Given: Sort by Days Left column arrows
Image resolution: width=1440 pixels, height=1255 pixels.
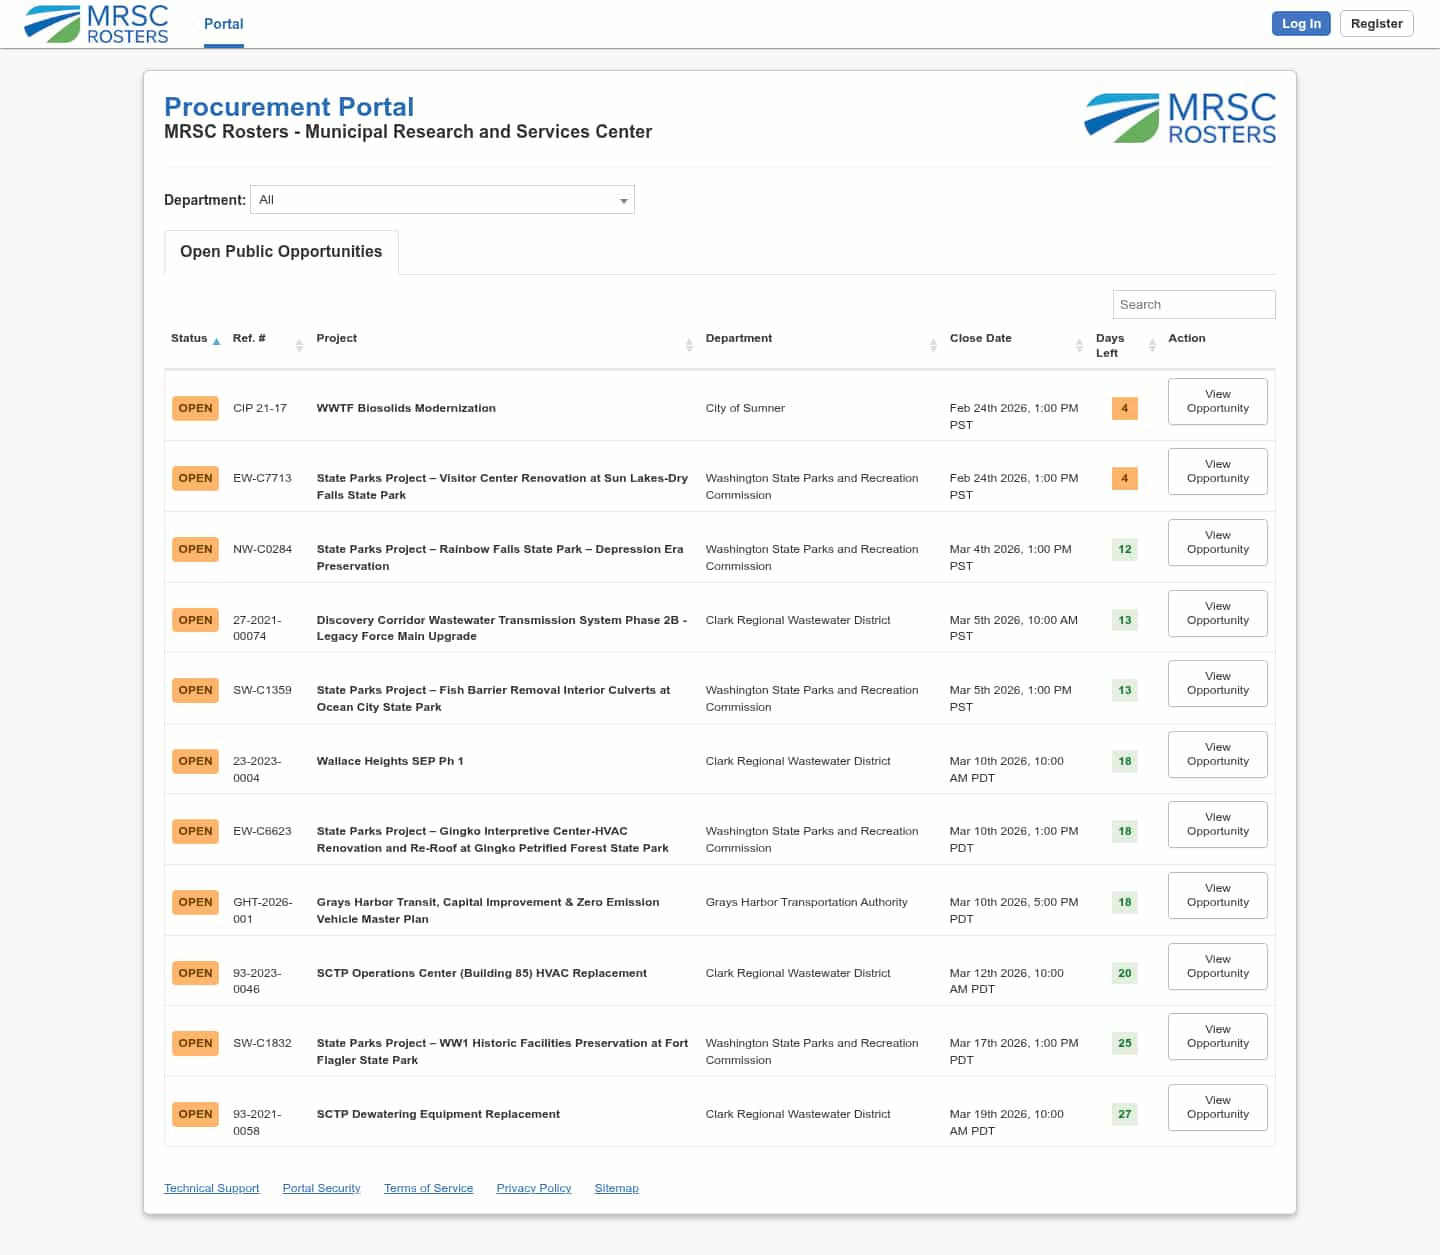Looking at the screenshot, I should click(1152, 345).
